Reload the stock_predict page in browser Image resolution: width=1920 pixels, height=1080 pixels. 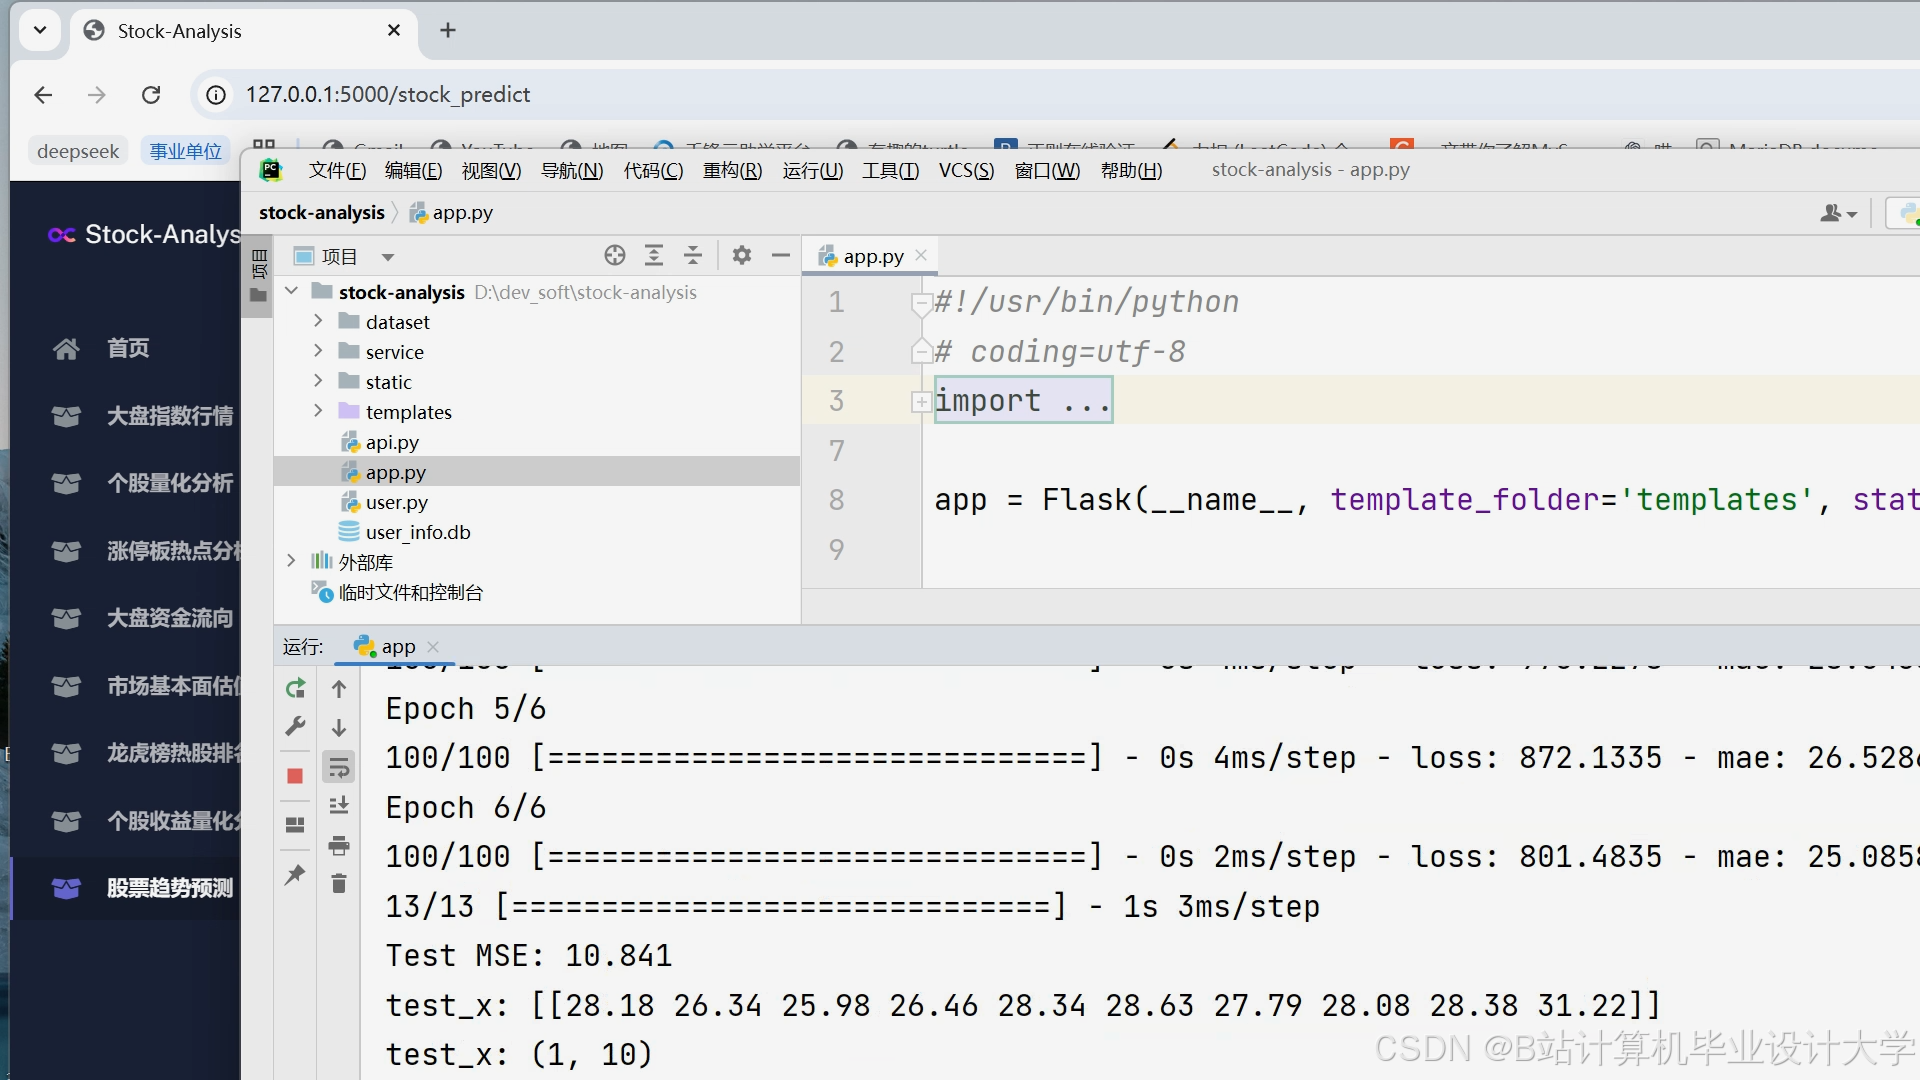pyautogui.click(x=151, y=94)
